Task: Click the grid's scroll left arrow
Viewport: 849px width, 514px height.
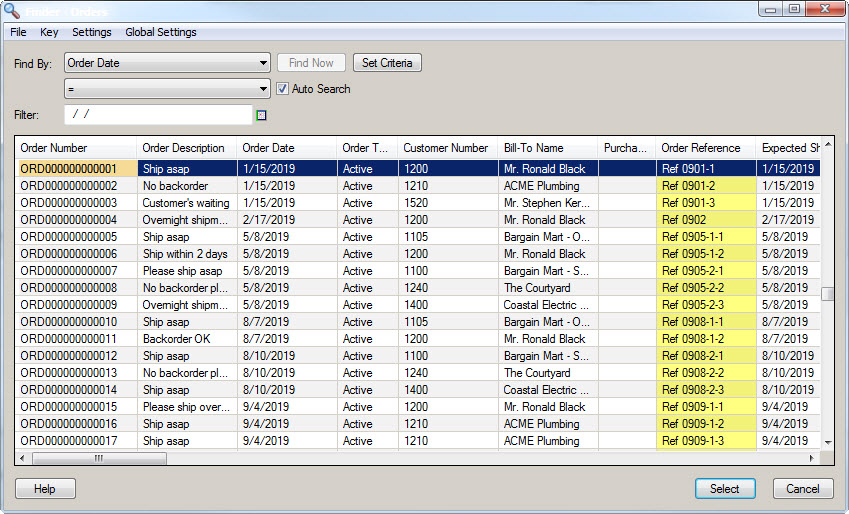Action: pos(22,458)
